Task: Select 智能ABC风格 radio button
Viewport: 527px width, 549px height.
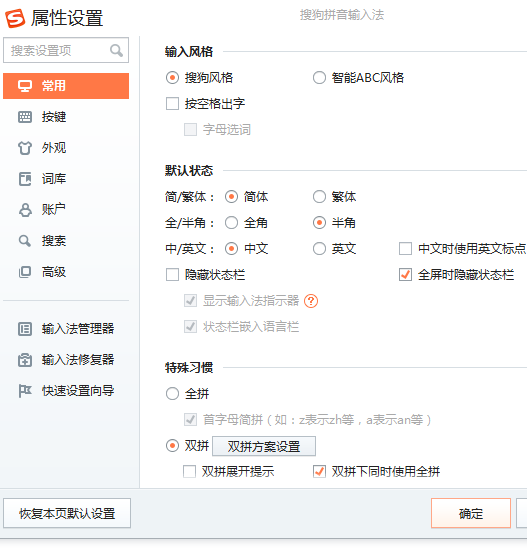Action: [319, 78]
